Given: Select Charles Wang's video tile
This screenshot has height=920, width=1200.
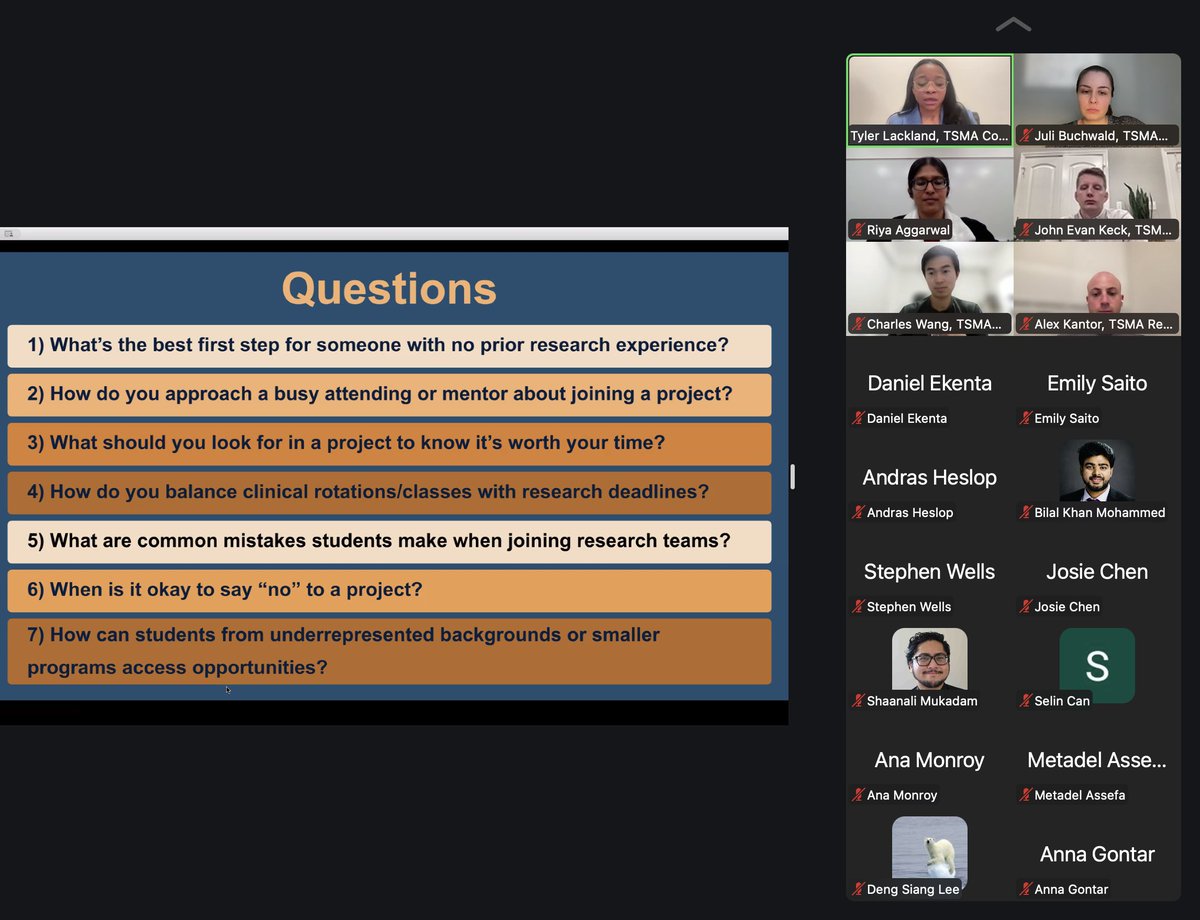Looking at the screenshot, I should [x=930, y=288].
